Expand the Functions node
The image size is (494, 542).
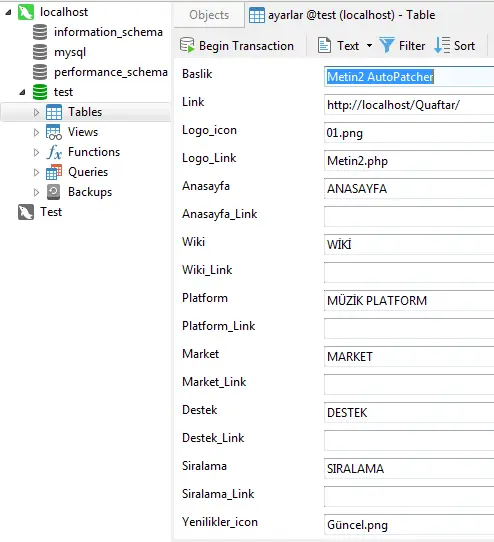36,152
